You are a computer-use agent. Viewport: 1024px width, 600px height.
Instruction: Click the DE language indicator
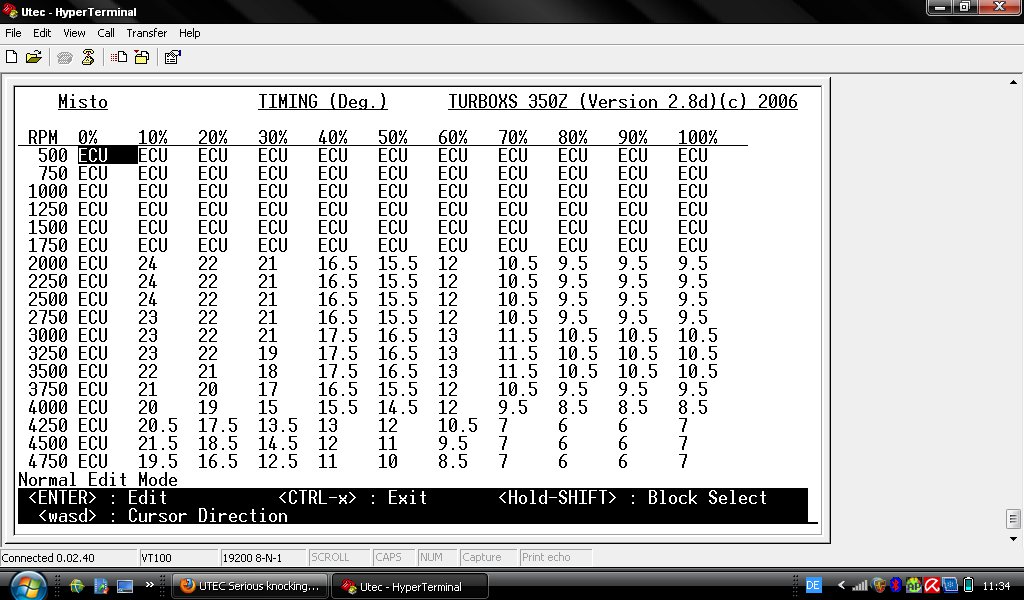pyautogui.click(x=813, y=585)
